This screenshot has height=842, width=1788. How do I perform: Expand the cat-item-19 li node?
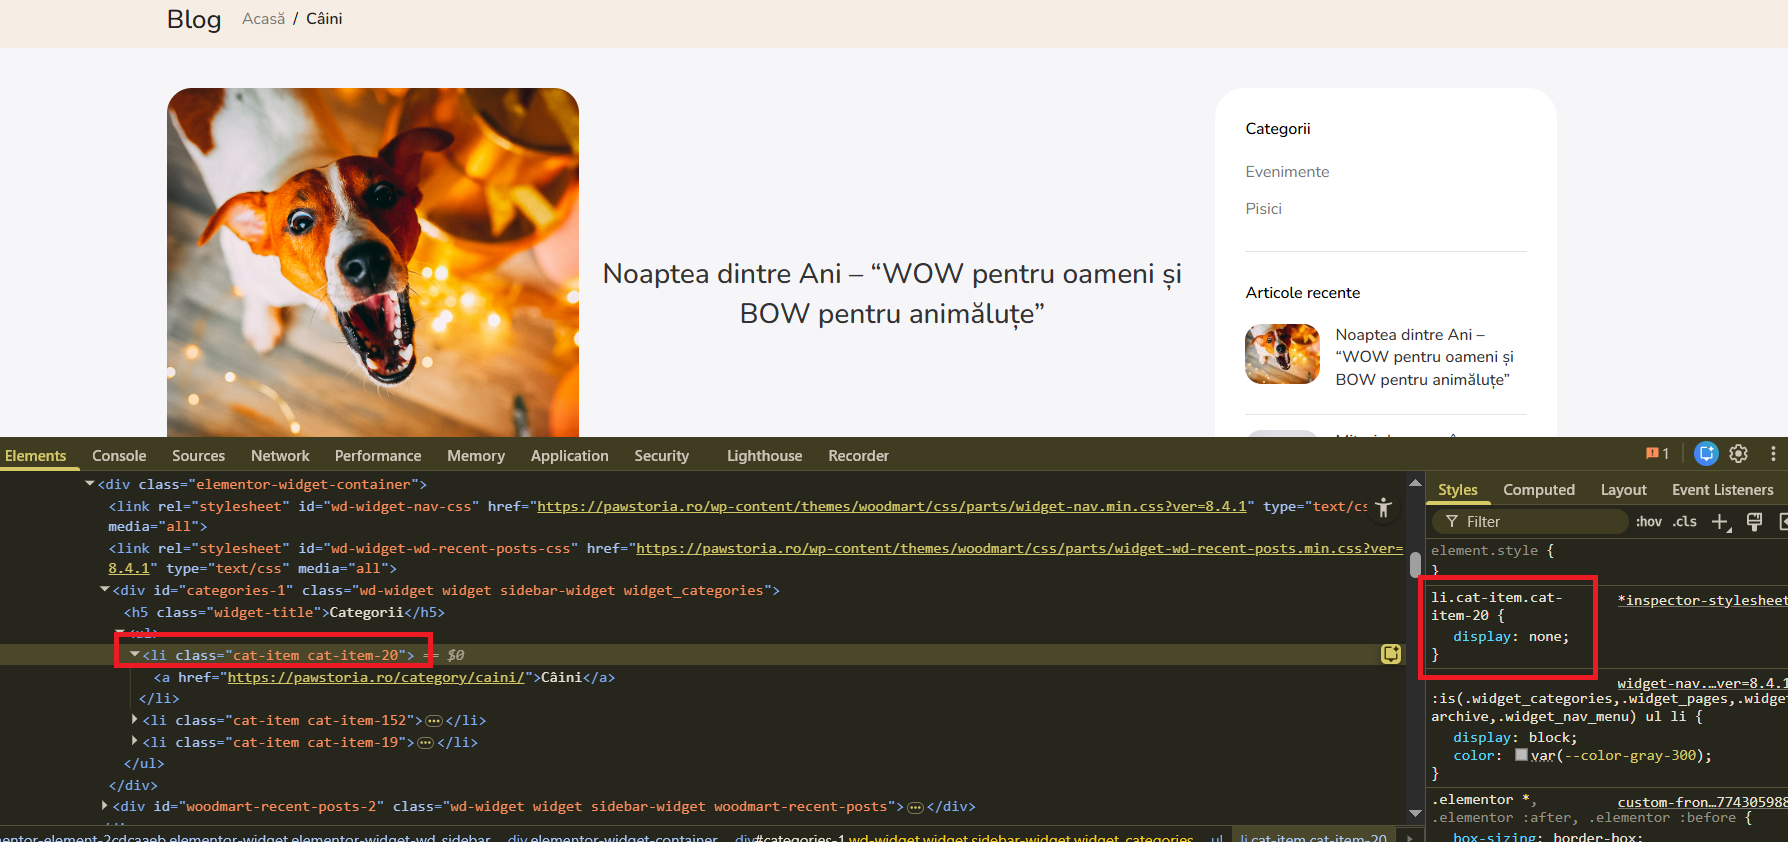135,742
